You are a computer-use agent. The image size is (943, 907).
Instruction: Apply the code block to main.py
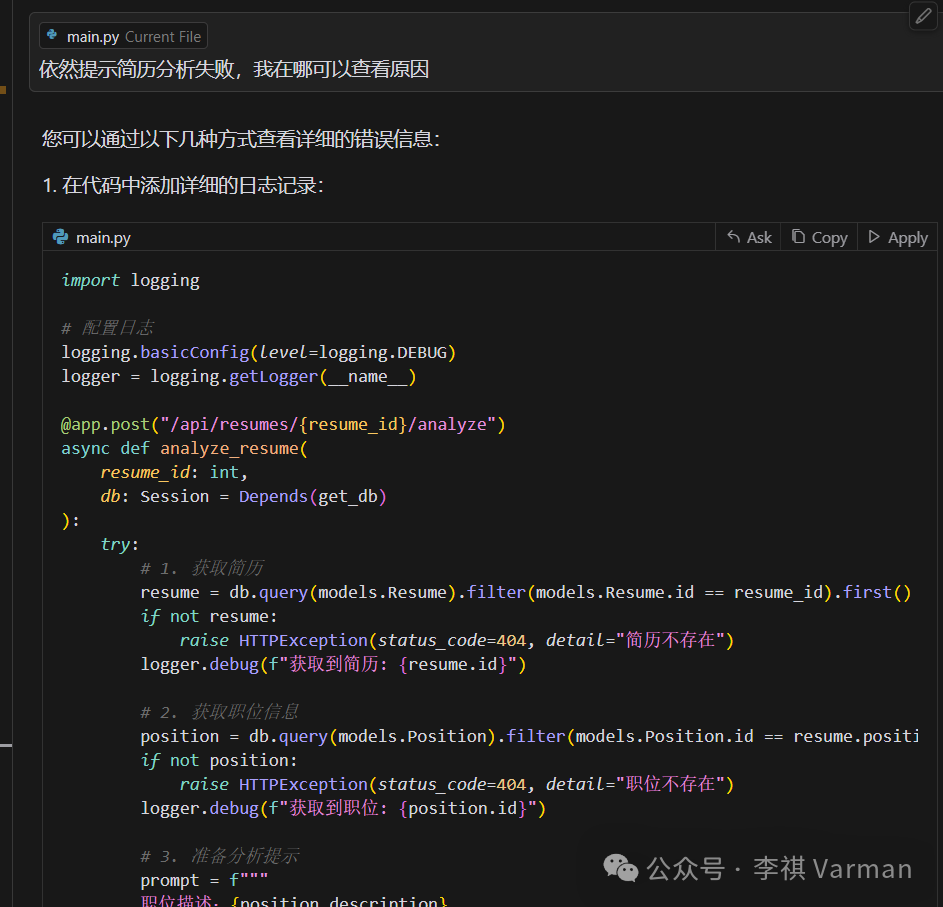[897, 238]
